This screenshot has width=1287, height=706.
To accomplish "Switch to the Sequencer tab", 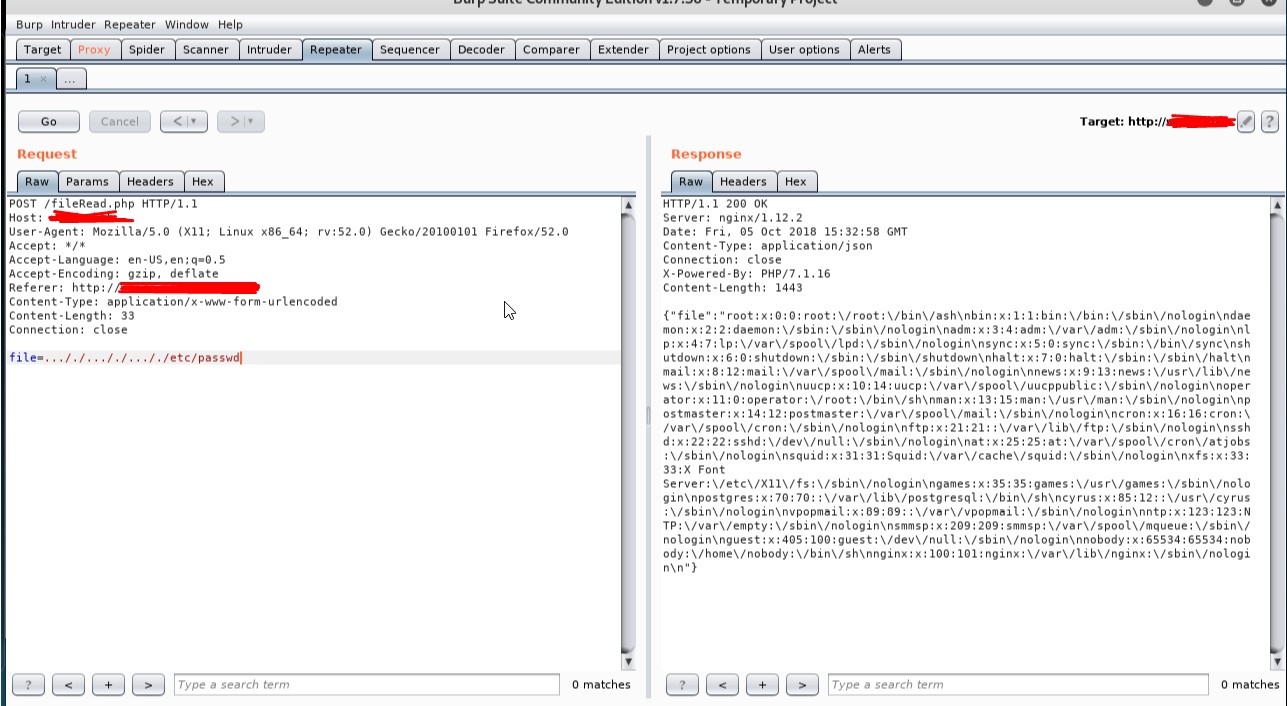I will coord(410,50).
